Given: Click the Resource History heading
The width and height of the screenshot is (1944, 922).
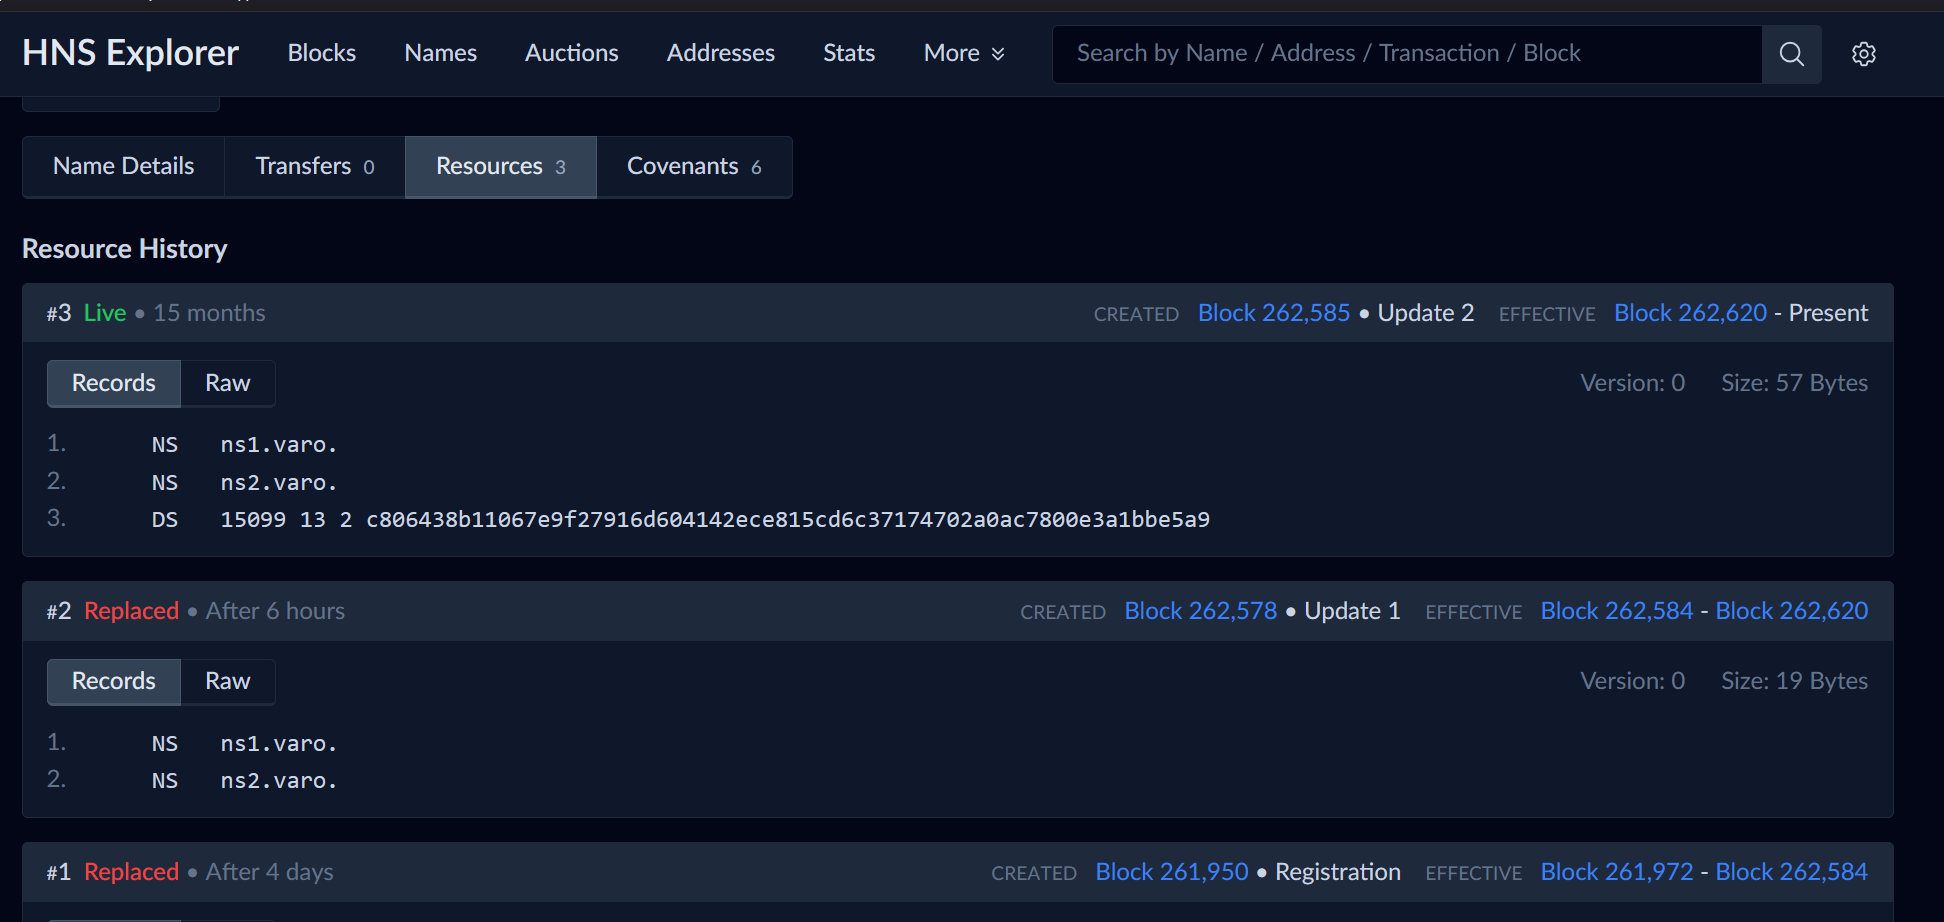Looking at the screenshot, I should (x=125, y=249).
